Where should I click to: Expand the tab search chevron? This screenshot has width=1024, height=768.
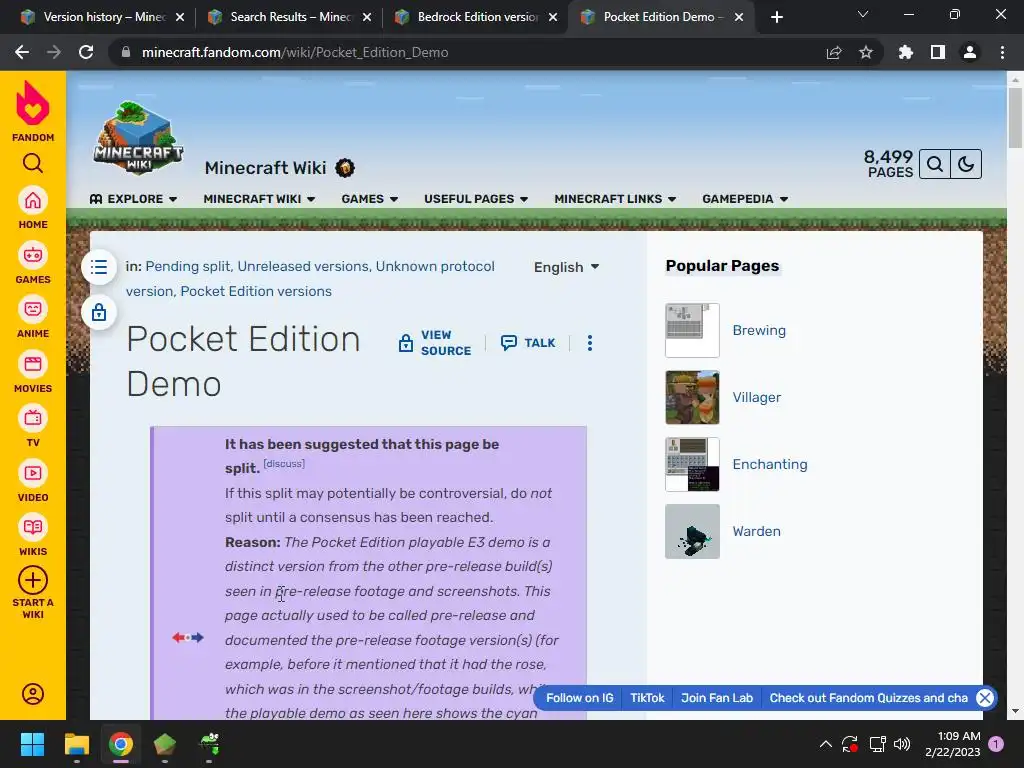(863, 14)
